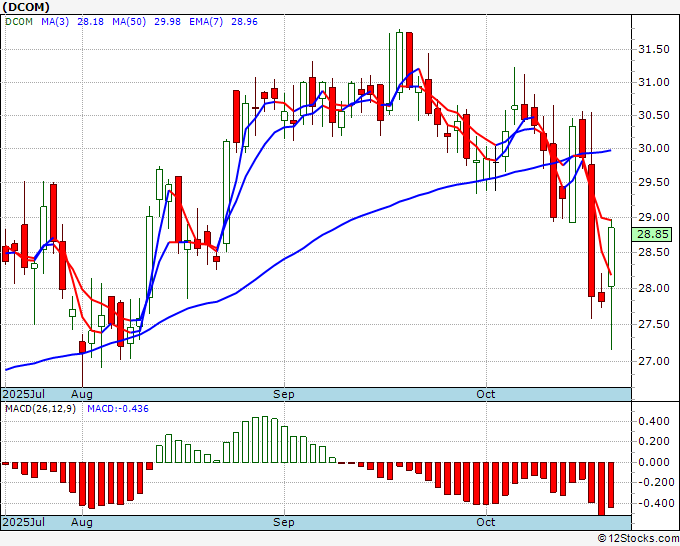Click the current price tag 28.85

pyautogui.click(x=652, y=235)
